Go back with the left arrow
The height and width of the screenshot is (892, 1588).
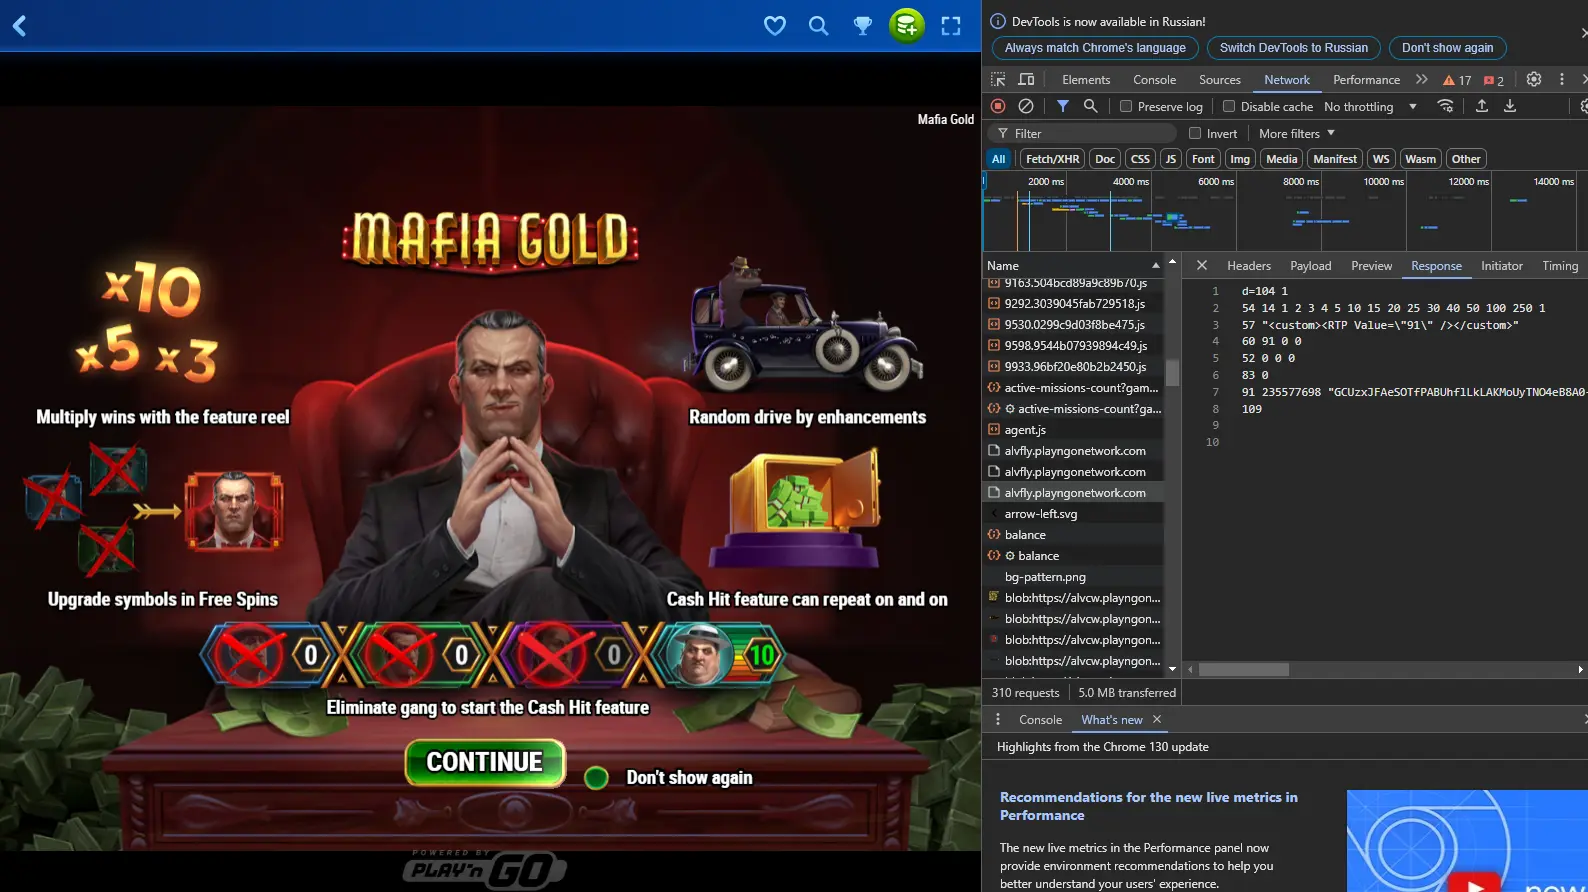click(x=20, y=26)
